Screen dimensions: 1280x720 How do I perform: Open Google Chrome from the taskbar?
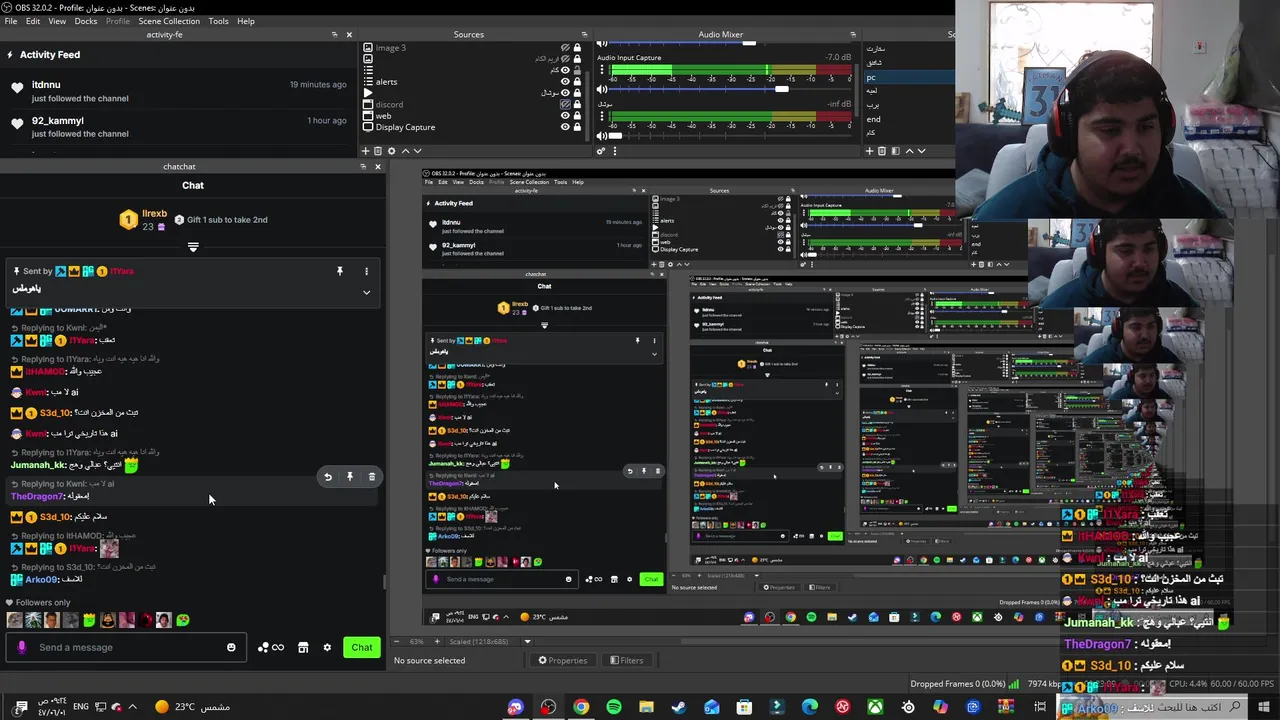[x=581, y=707]
